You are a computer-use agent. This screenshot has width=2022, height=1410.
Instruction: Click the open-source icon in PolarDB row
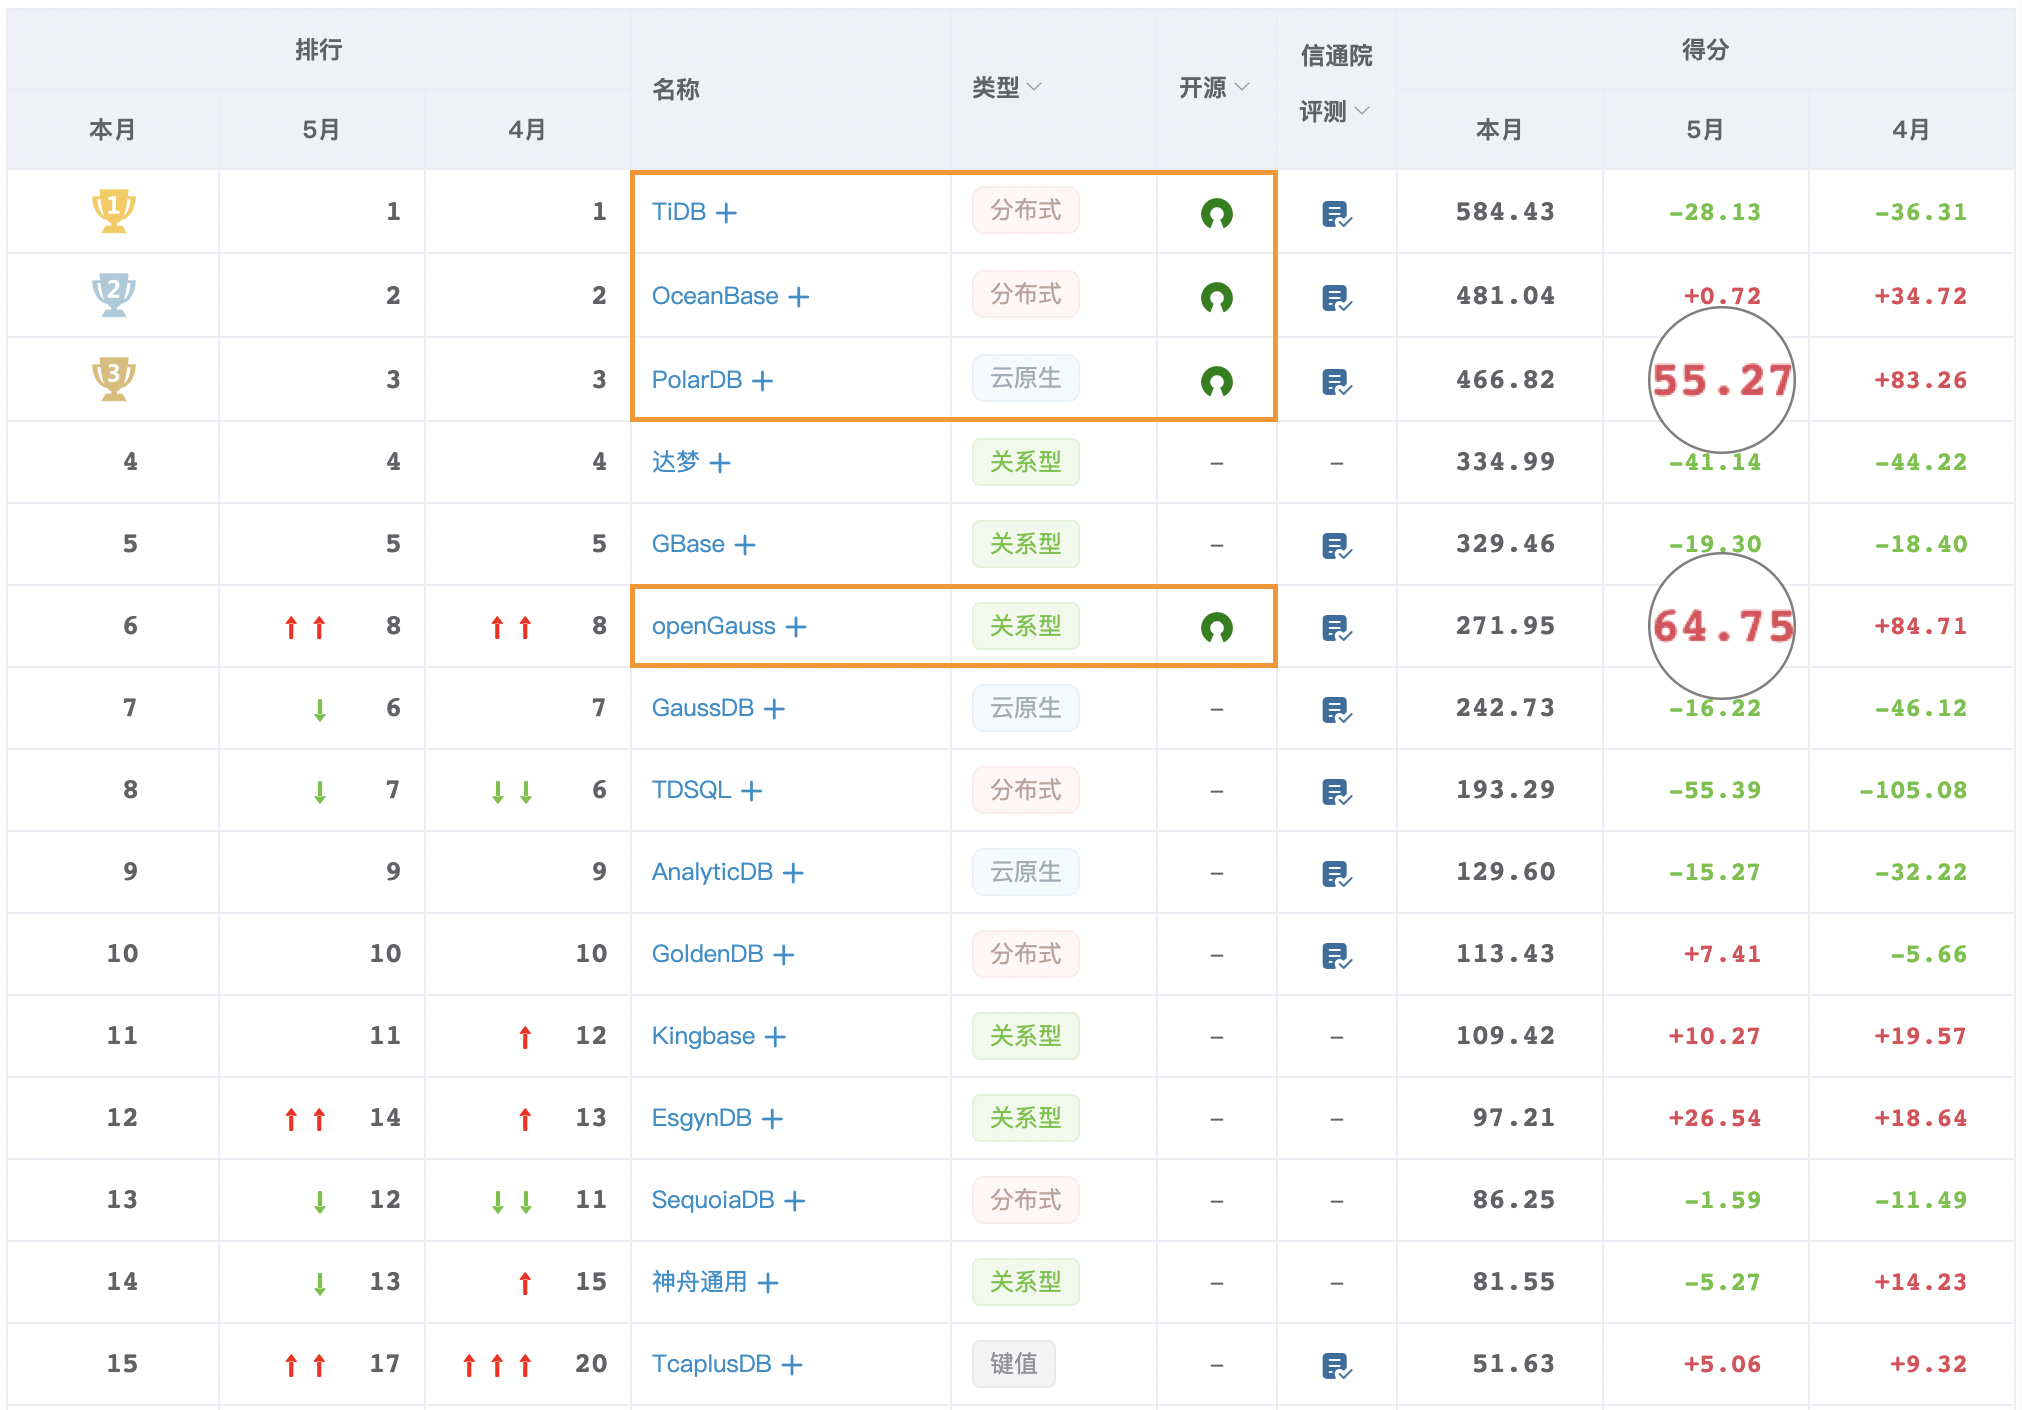[x=1216, y=381]
